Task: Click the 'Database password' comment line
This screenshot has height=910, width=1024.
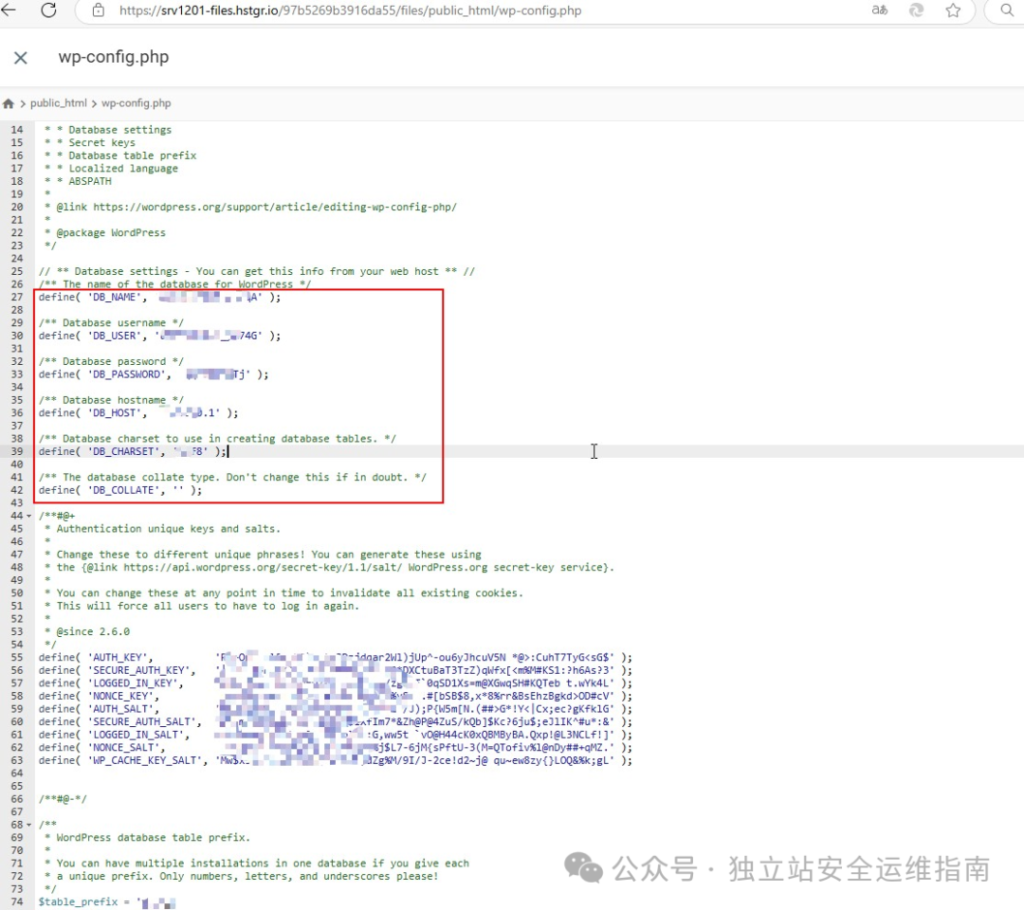Action: [111, 361]
